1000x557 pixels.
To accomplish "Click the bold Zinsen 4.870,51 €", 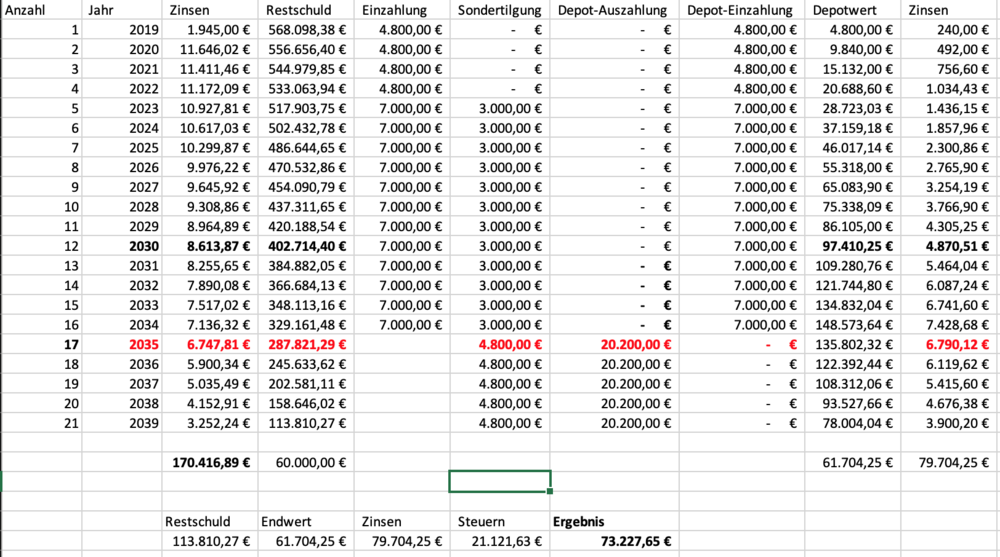I will point(950,247).
